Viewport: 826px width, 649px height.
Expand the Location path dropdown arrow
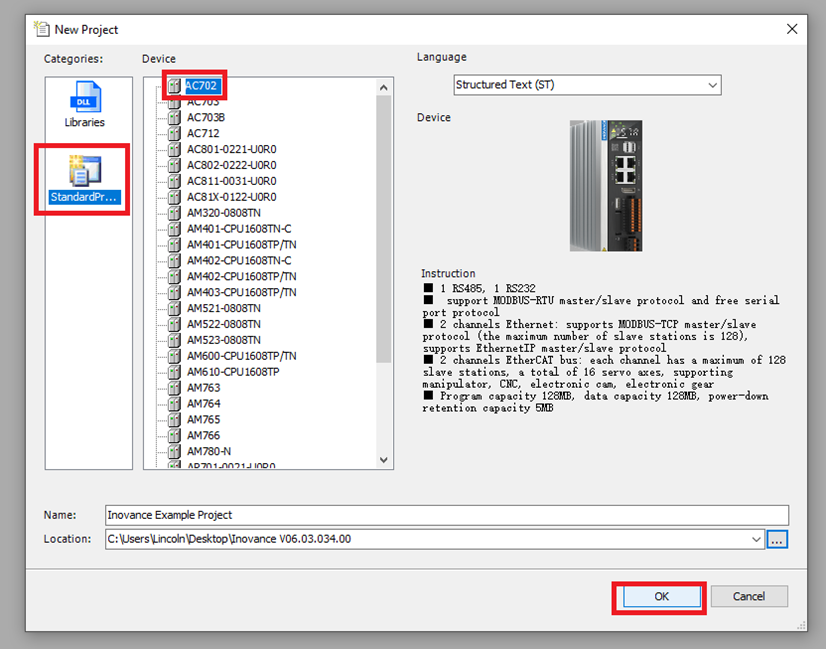[x=756, y=539]
